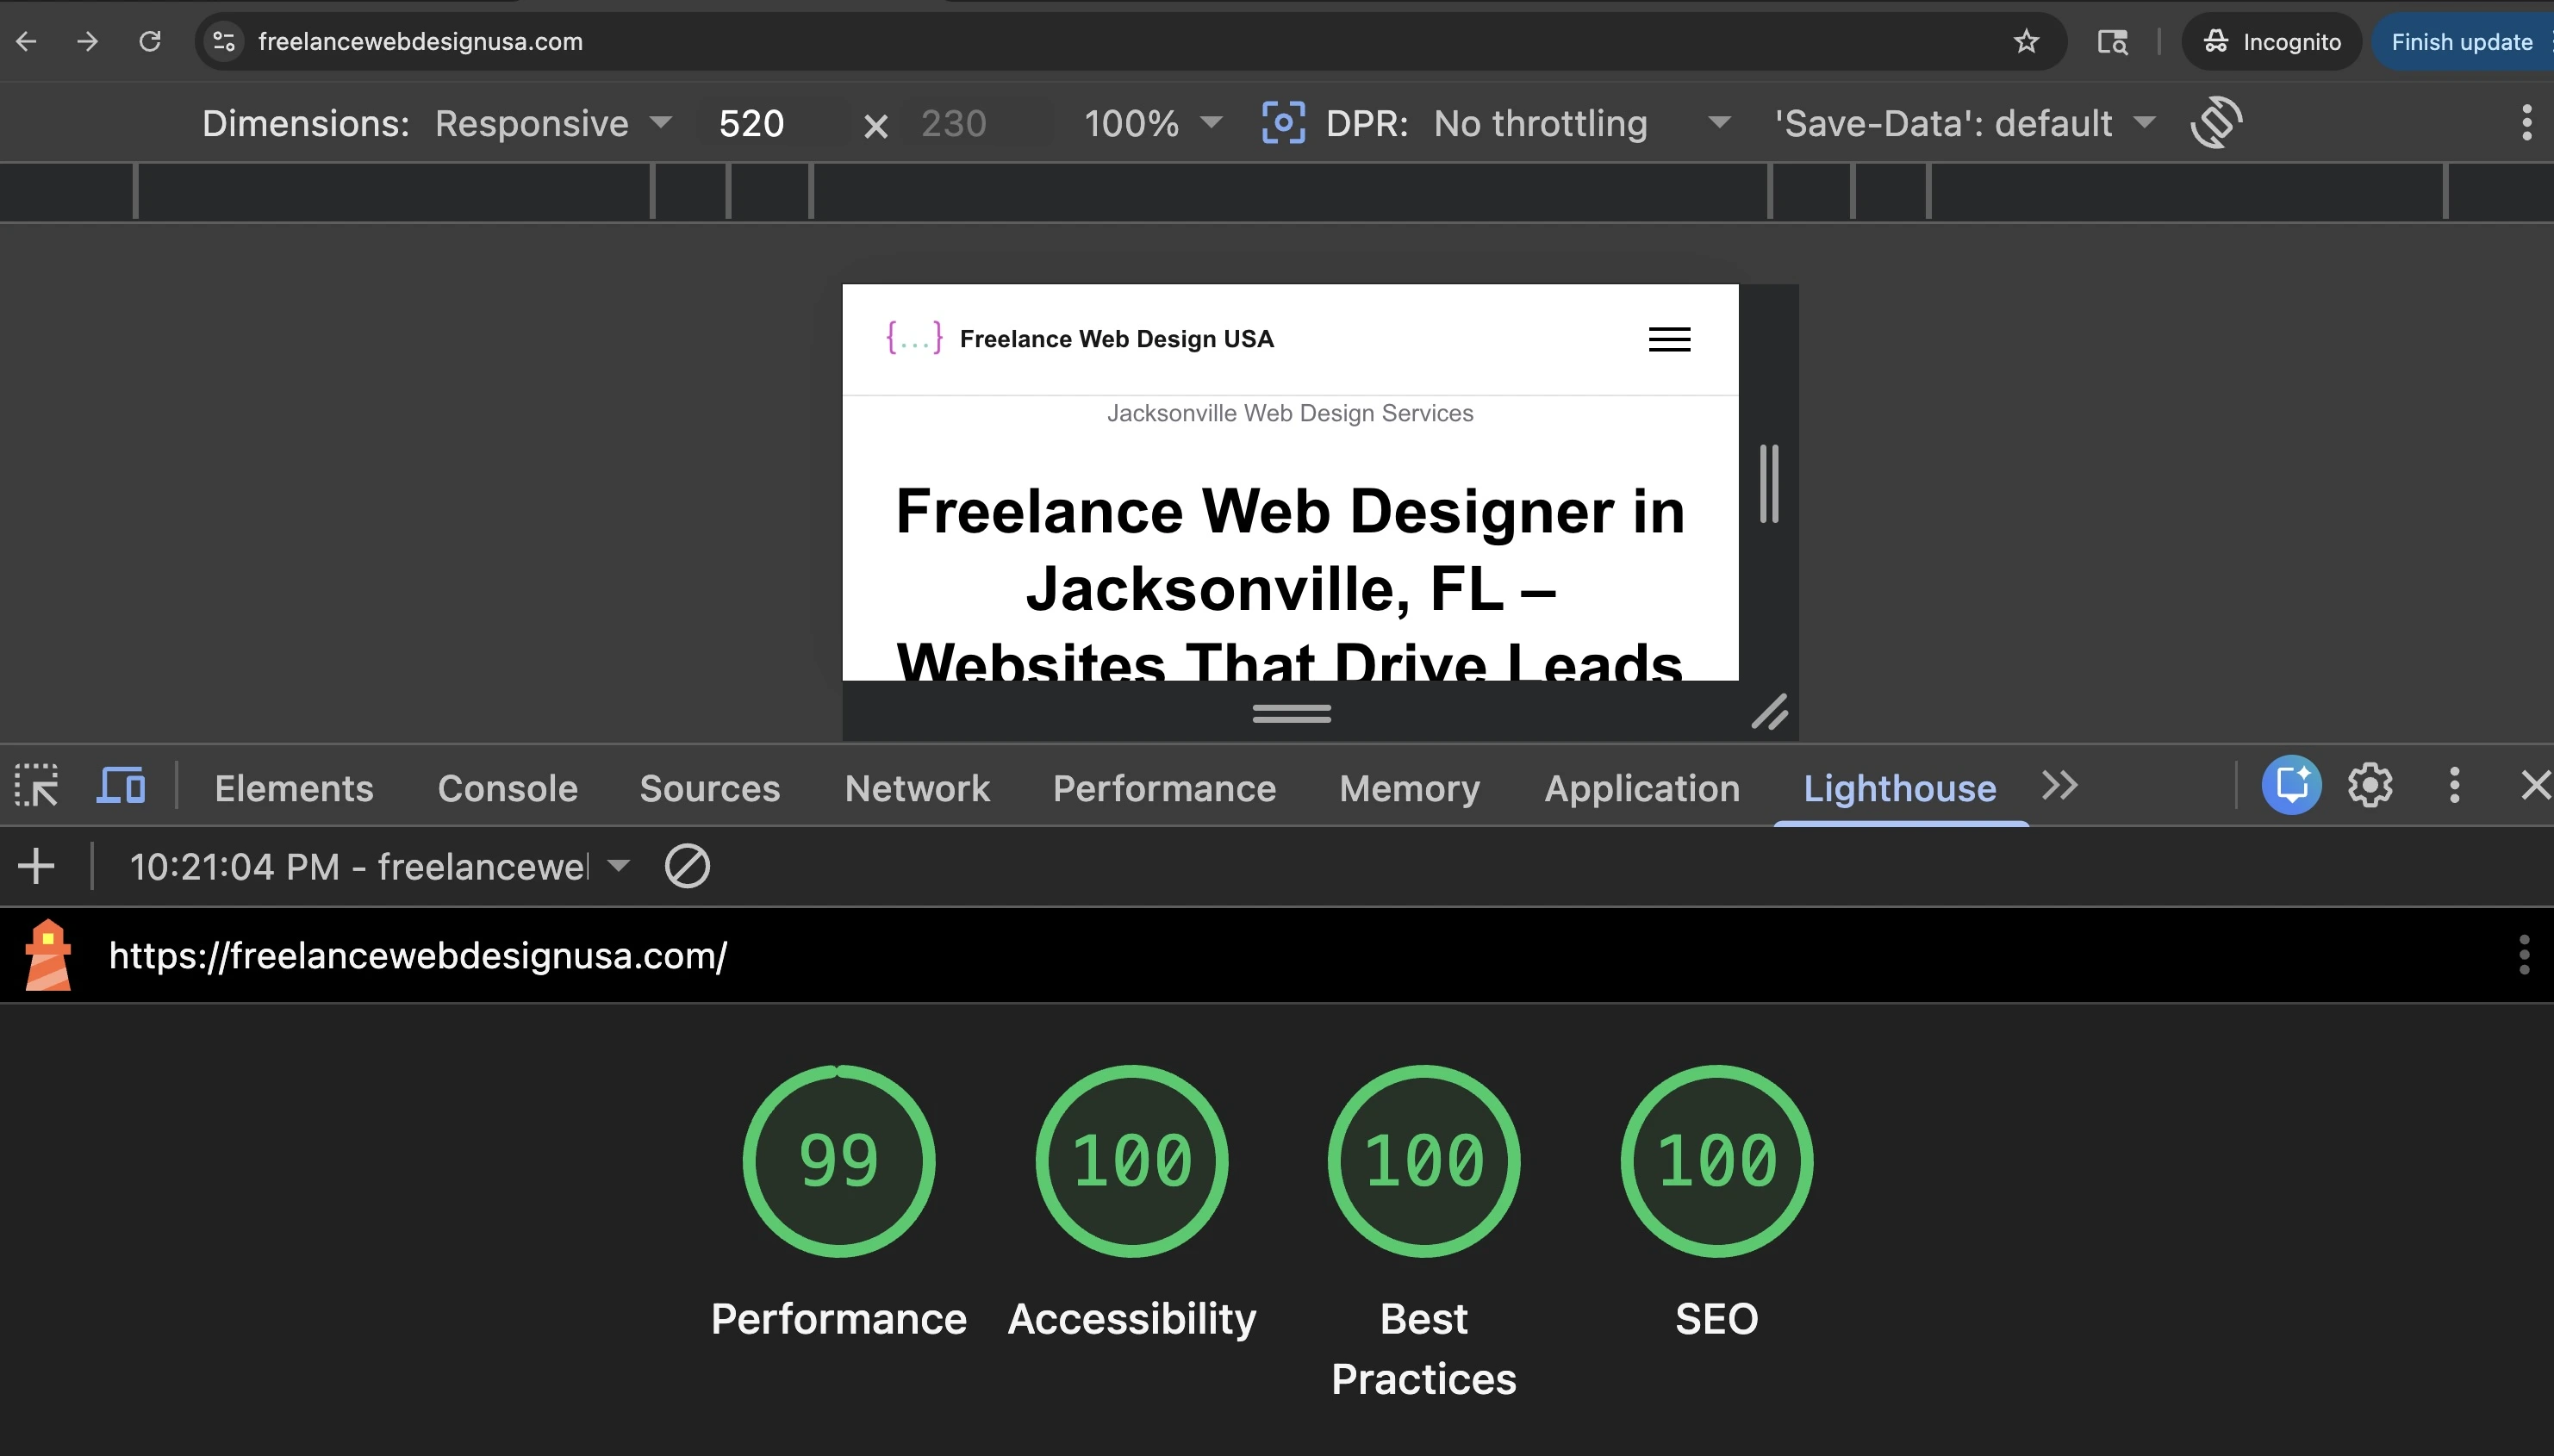Screen dimensions: 2554x1456
Task: Open the DevTools settings gear
Action: pyautogui.click(x=2370, y=786)
